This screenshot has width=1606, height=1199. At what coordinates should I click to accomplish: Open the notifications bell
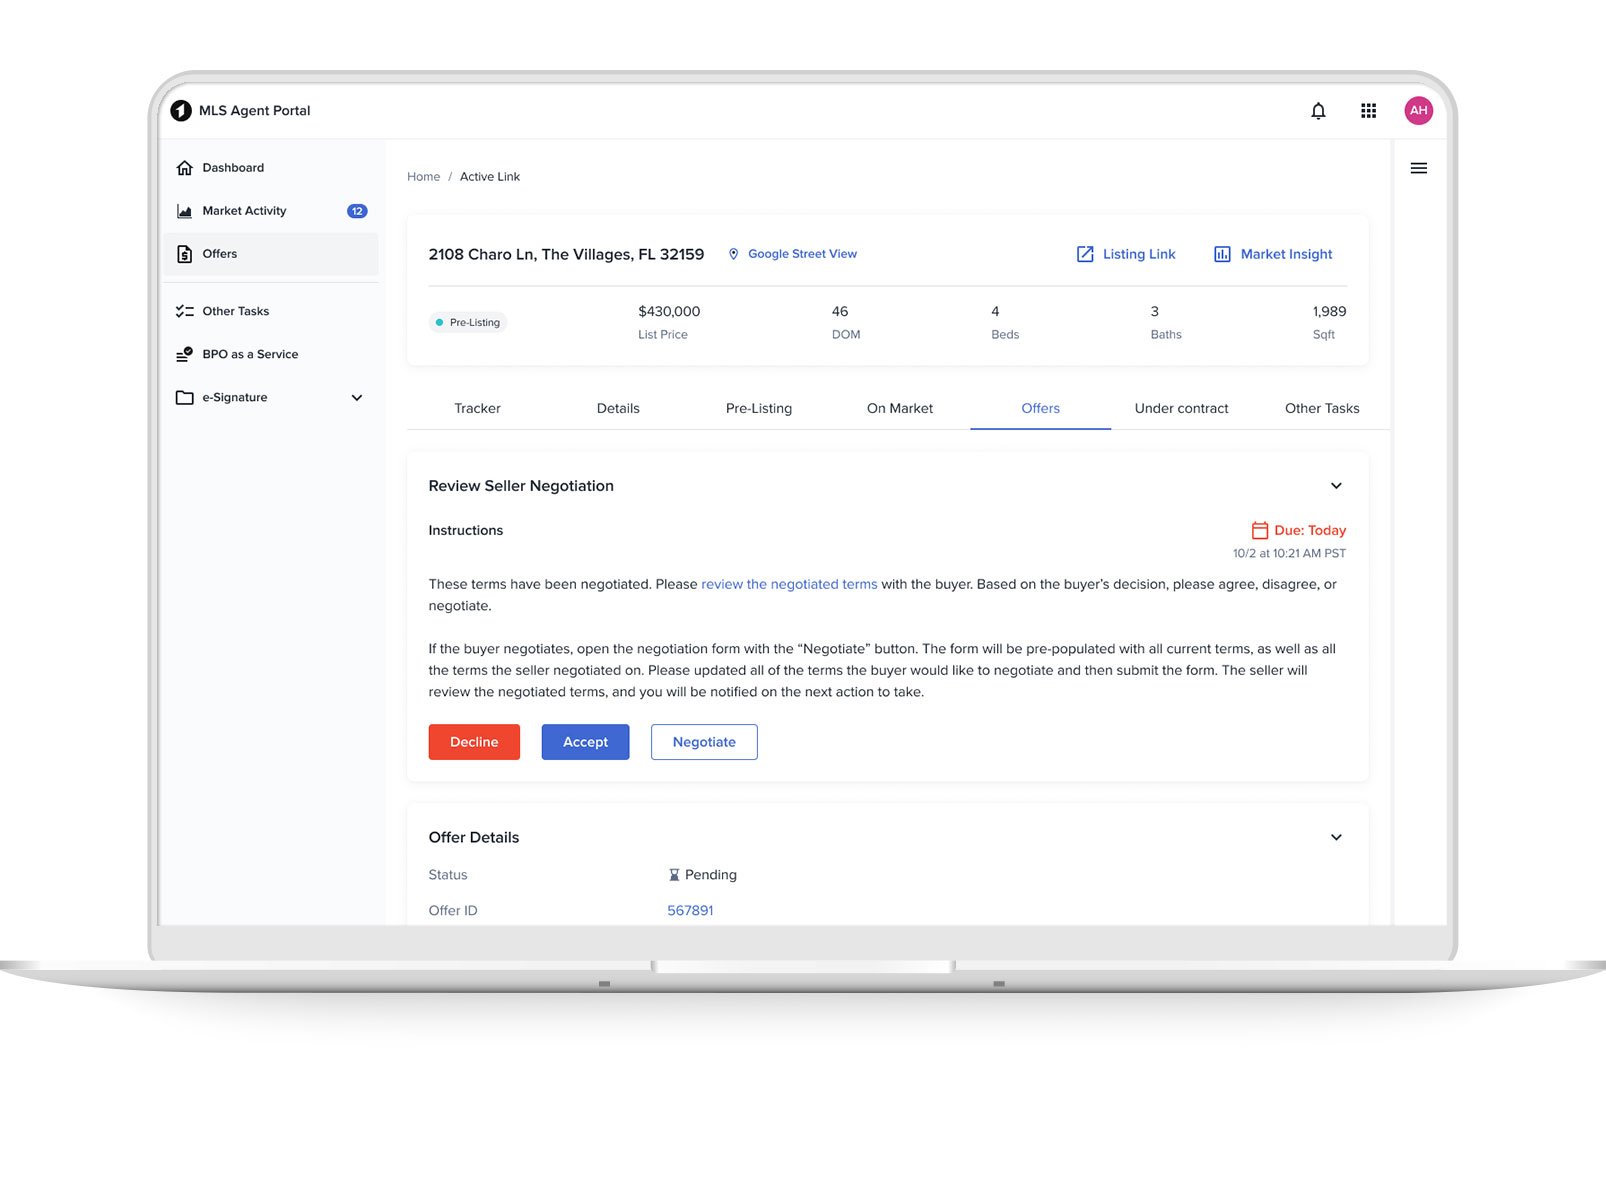coord(1318,111)
